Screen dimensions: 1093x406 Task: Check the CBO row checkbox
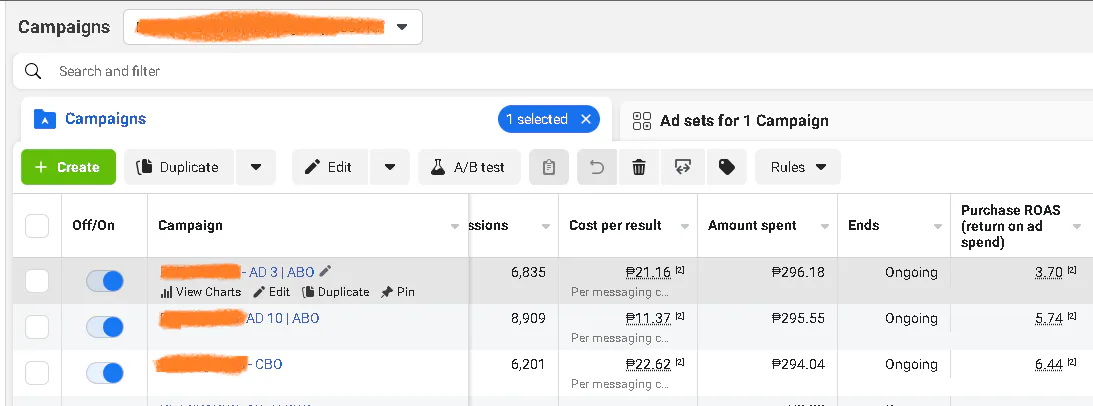[x=37, y=373]
